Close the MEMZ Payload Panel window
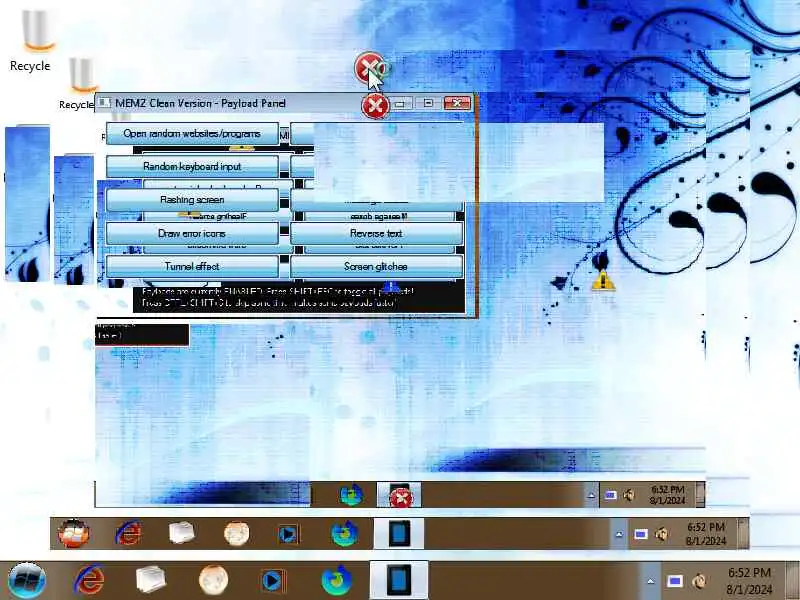This screenshot has width=800, height=600. click(x=457, y=103)
